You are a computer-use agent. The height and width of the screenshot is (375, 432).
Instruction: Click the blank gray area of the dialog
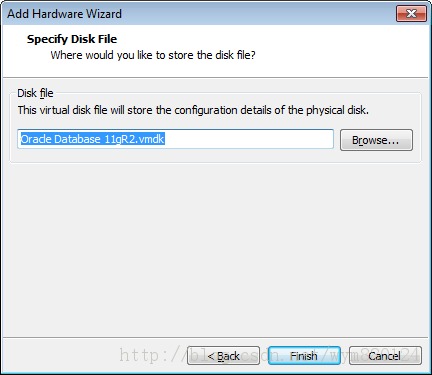tap(216, 250)
